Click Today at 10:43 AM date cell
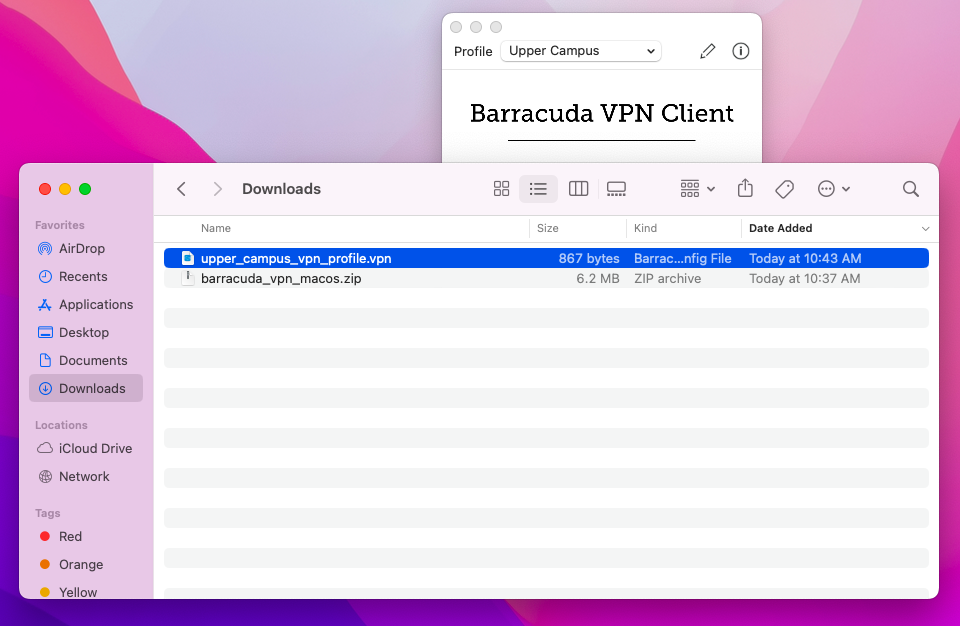 (x=805, y=258)
